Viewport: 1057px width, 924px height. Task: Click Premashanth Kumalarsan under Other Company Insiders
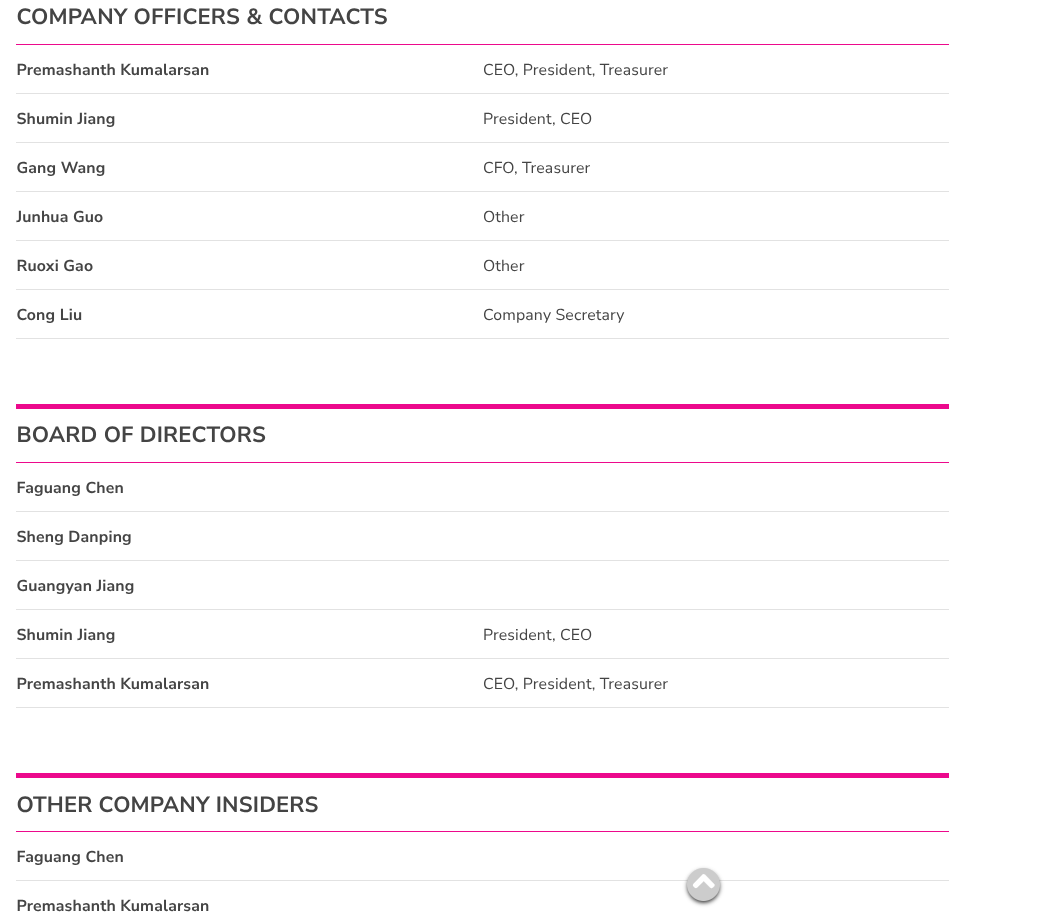click(113, 906)
